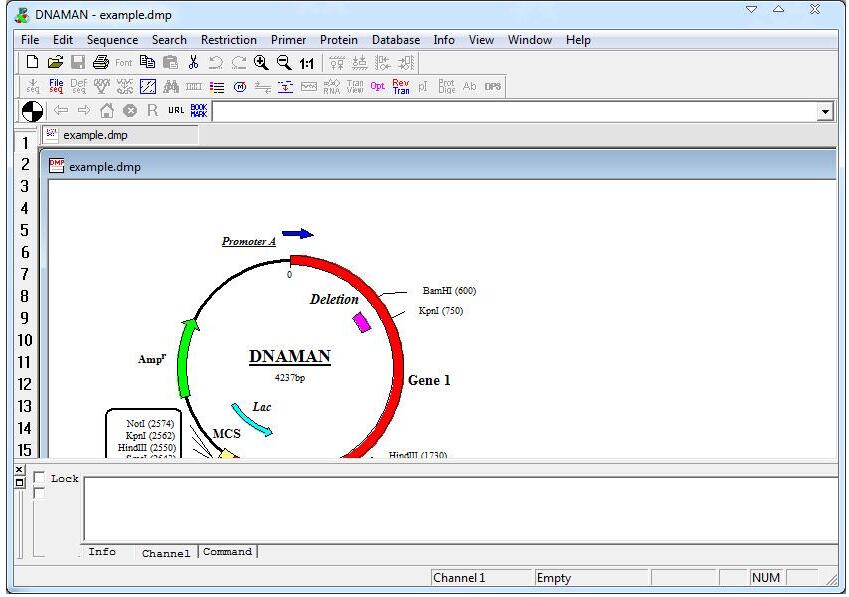Image resolution: width=849 pixels, height=597 pixels.
Task: Click the Prot Dige icon
Action: (x=447, y=86)
